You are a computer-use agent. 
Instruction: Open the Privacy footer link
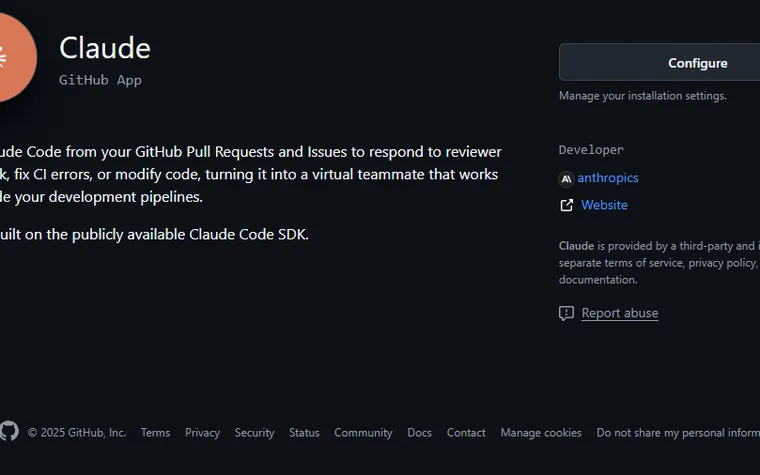pyautogui.click(x=202, y=432)
